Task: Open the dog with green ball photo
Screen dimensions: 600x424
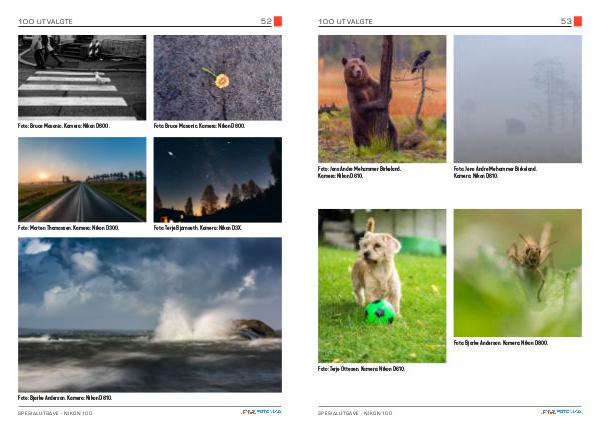Action: click(382, 285)
